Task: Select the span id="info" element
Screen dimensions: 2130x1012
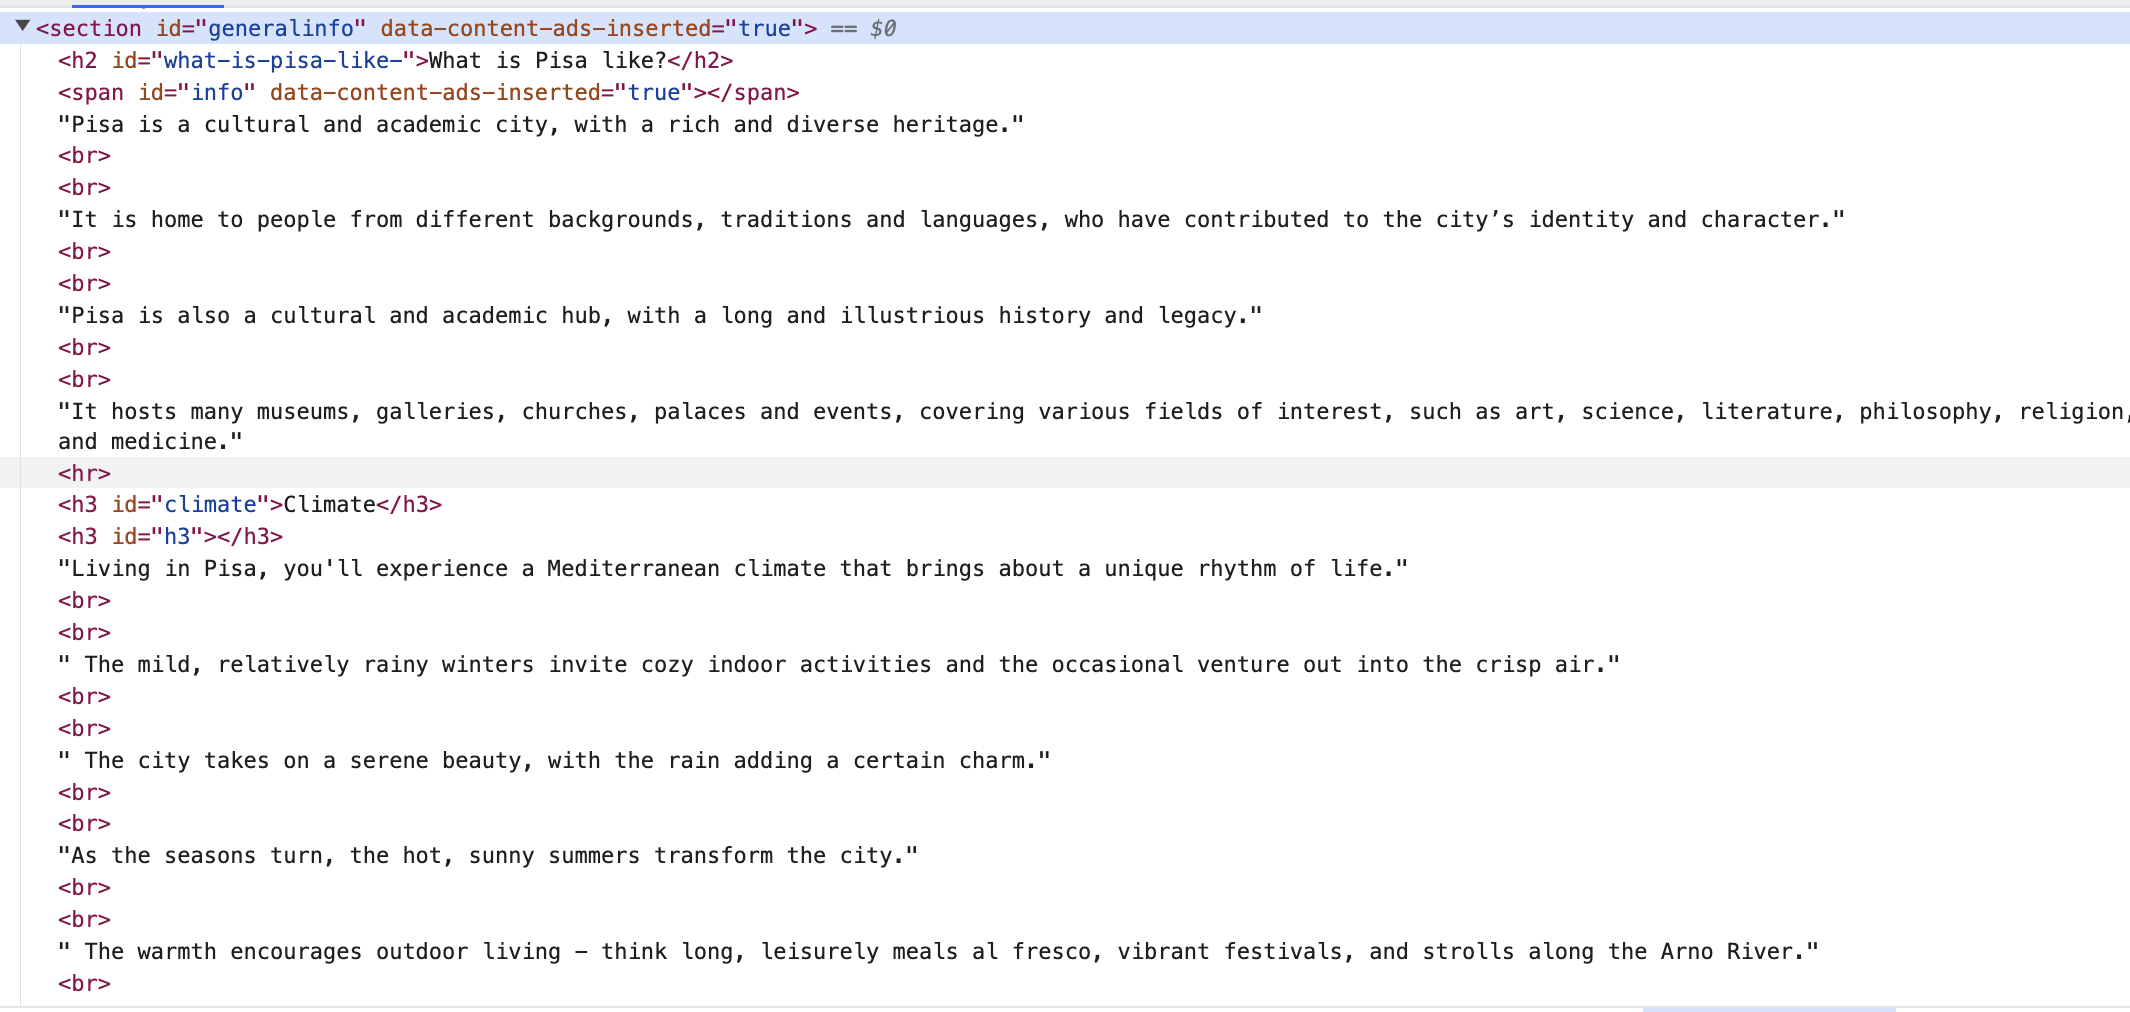Action: coord(428,93)
